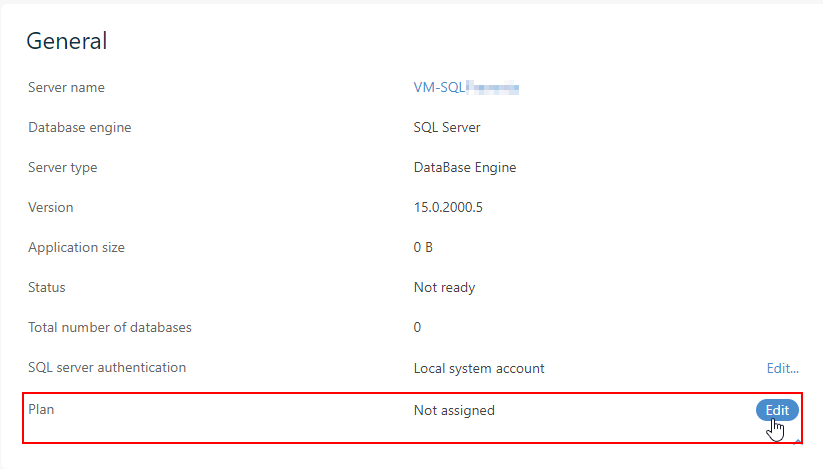Viewport: 823px width, 469px height.
Task: Click the SQL server authentication label
Action: pos(107,368)
